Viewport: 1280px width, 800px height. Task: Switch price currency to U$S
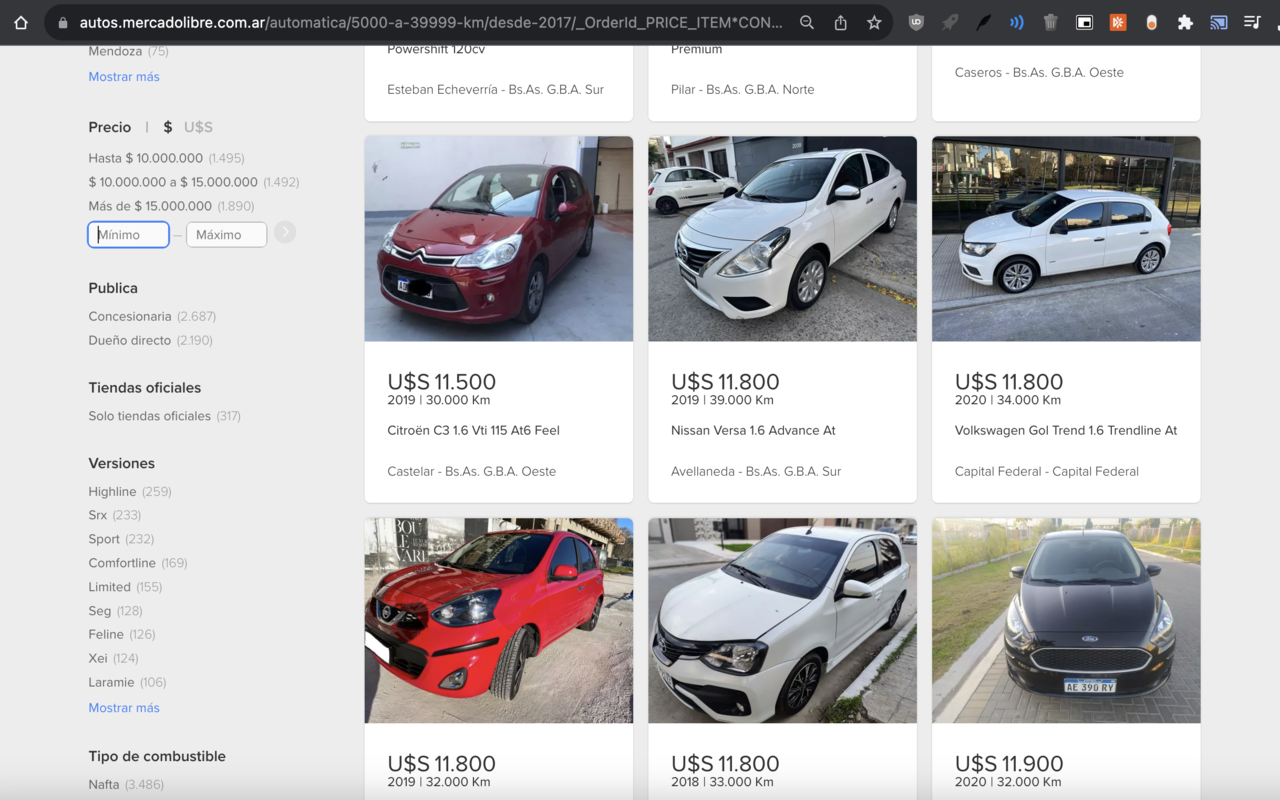tap(198, 127)
